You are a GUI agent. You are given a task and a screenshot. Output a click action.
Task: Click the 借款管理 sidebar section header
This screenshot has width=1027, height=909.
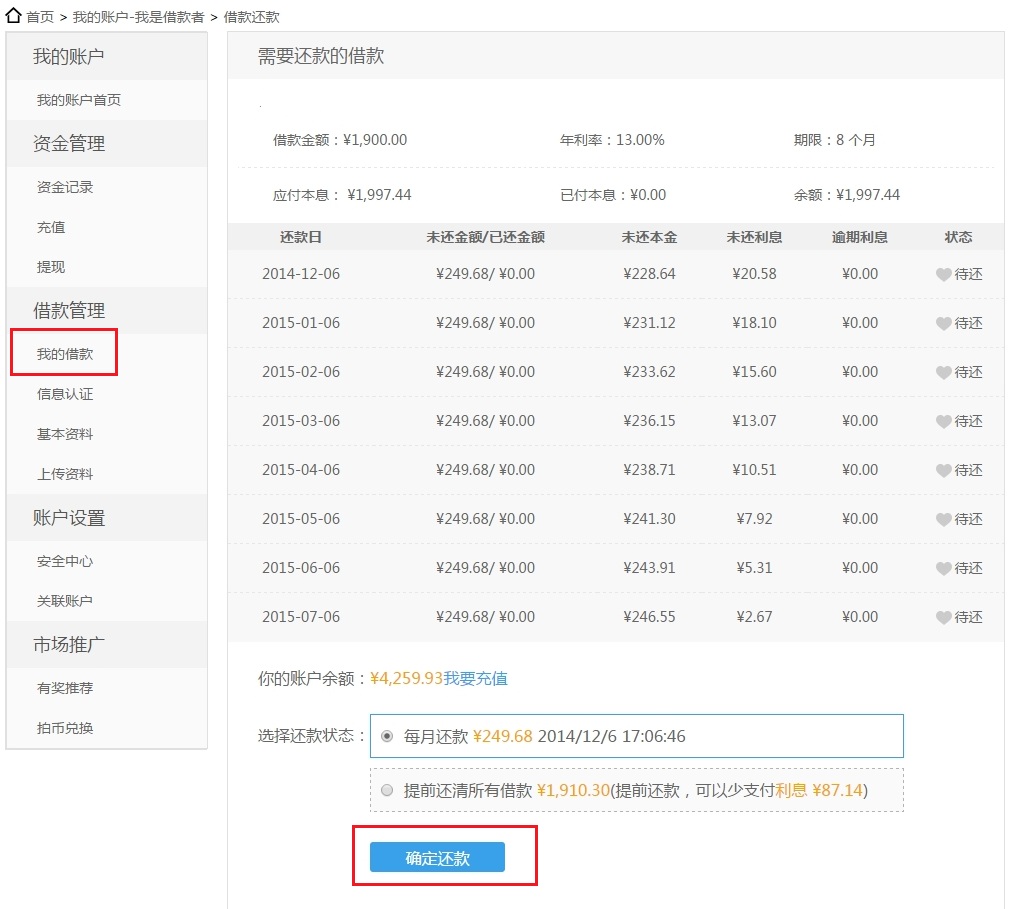click(x=69, y=310)
